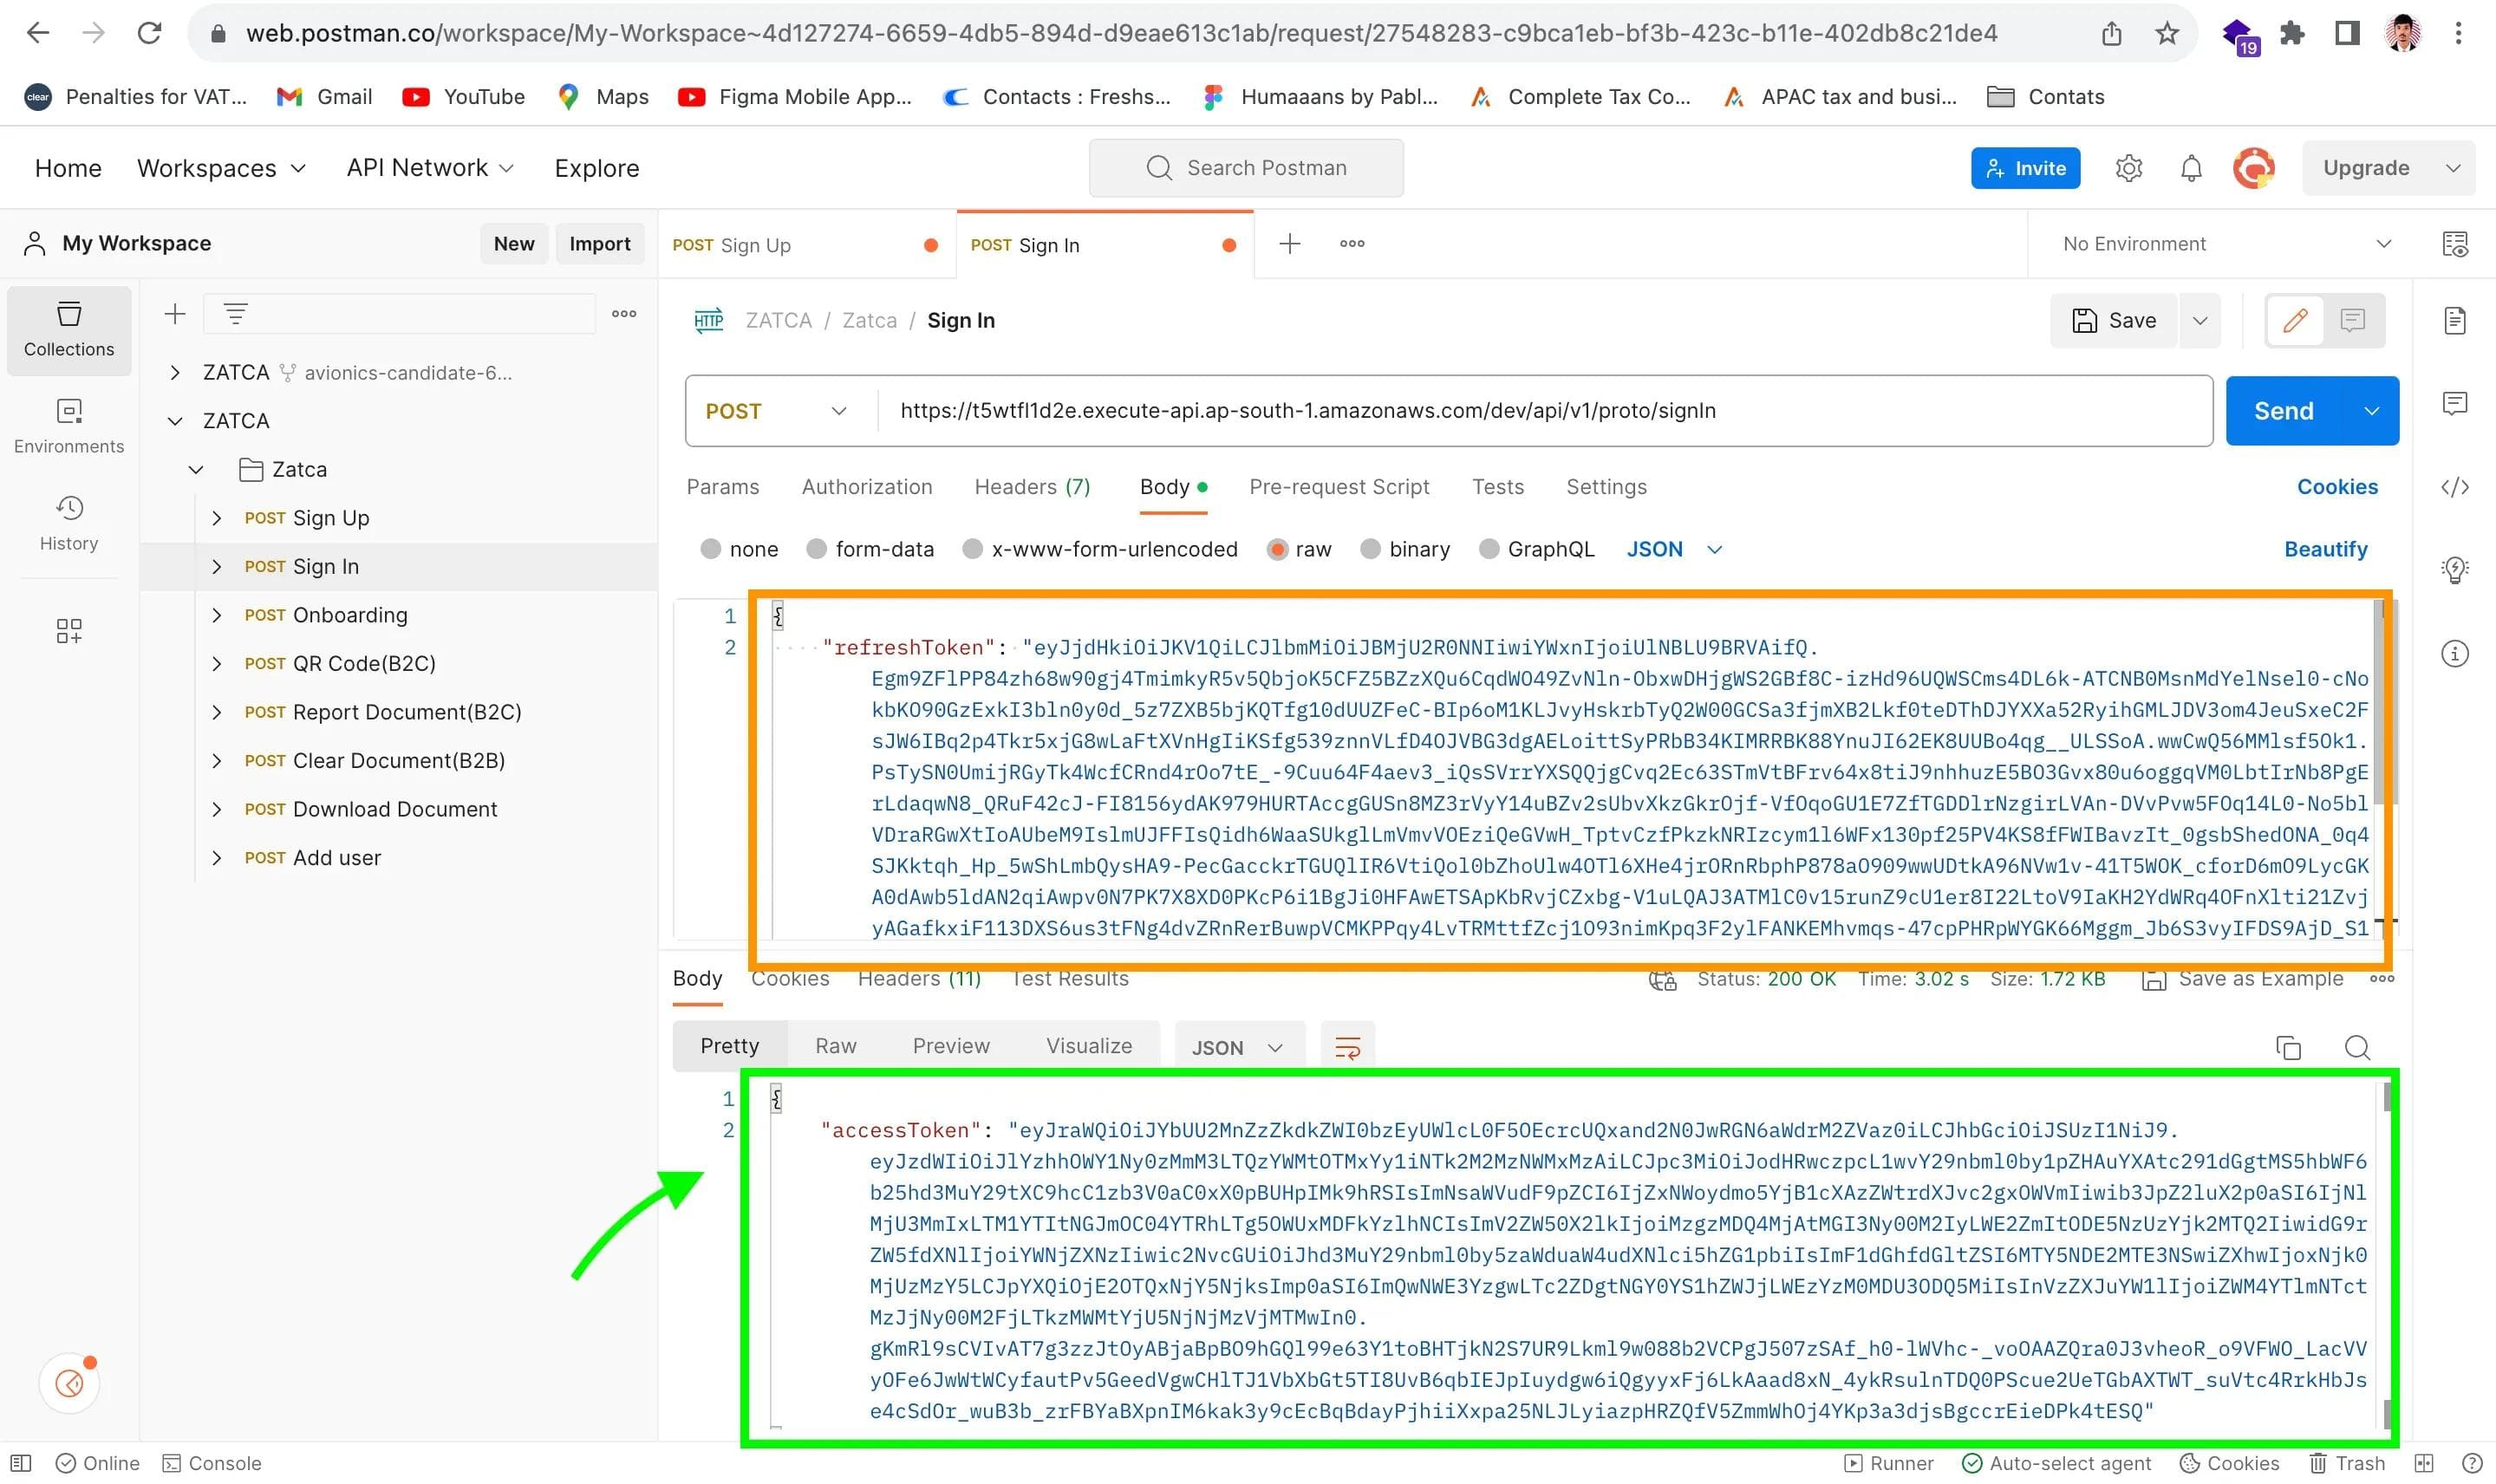
Task: Click the Beautify link
Action: click(2325, 549)
